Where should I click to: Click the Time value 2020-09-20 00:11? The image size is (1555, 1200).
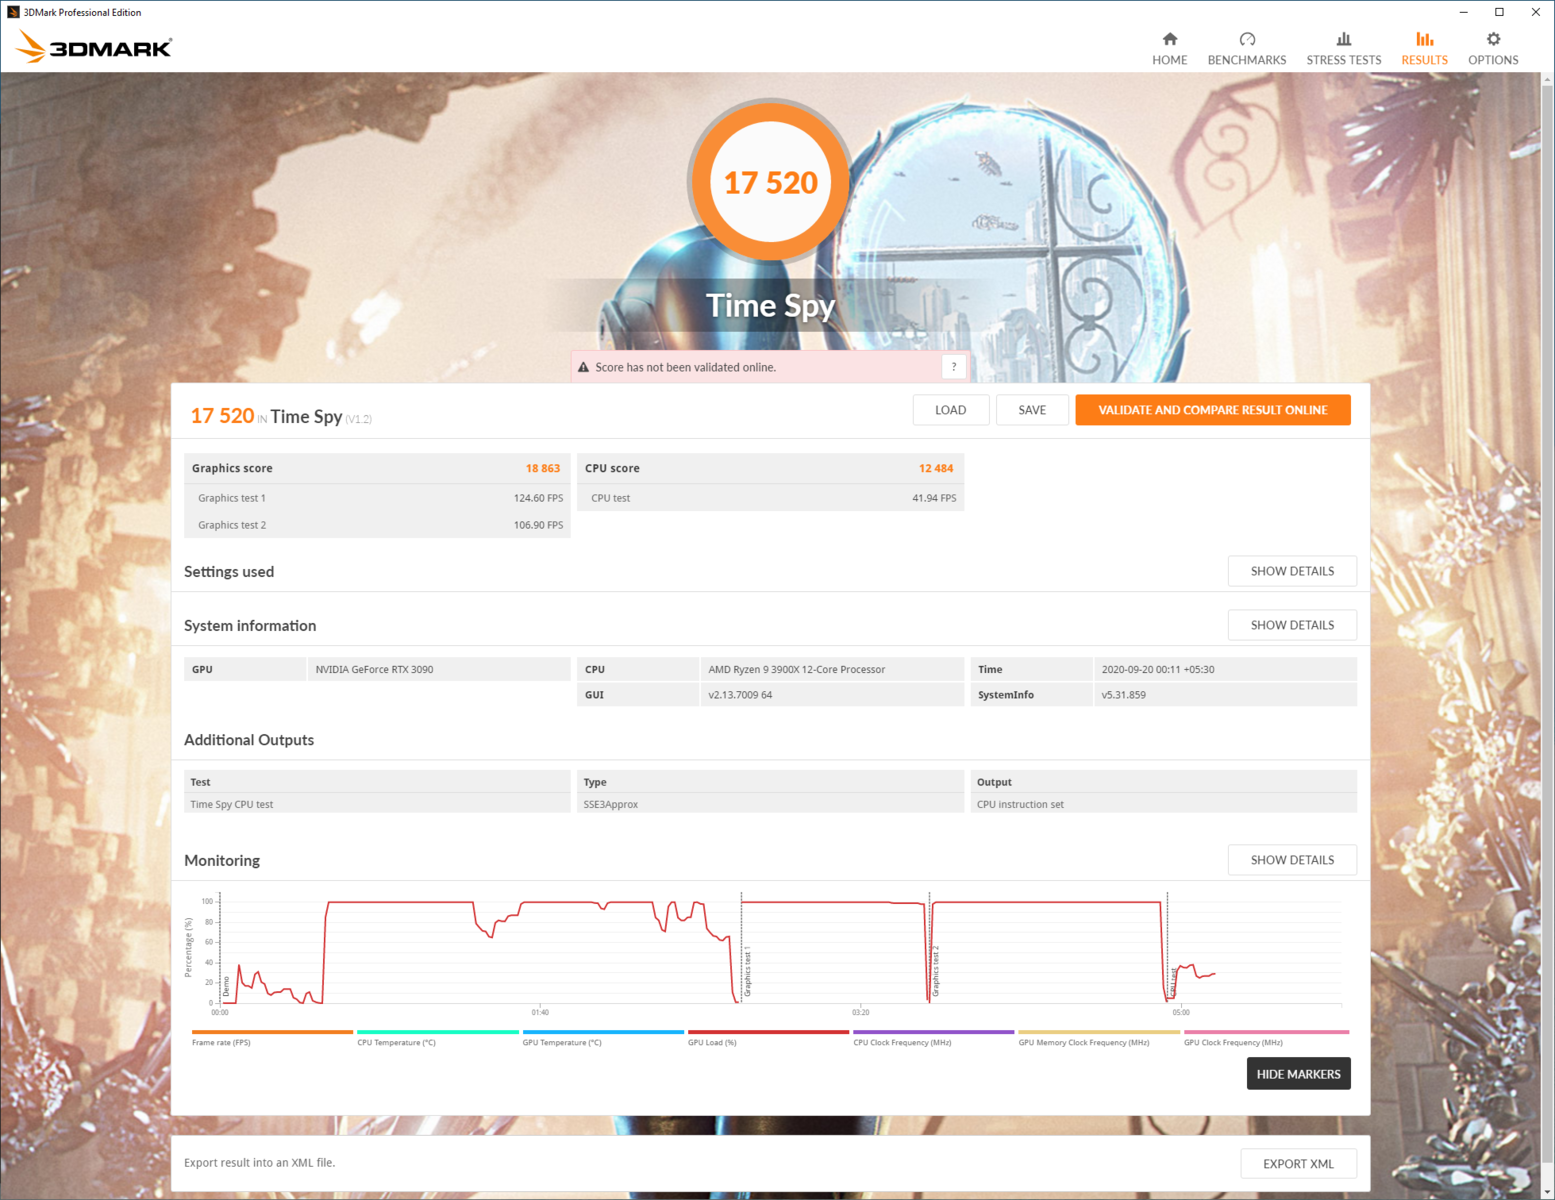tap(1158, 670)
